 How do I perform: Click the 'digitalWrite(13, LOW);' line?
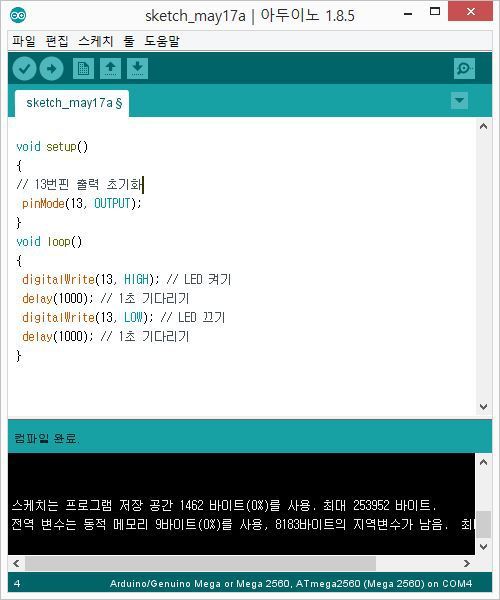[123, 317]
